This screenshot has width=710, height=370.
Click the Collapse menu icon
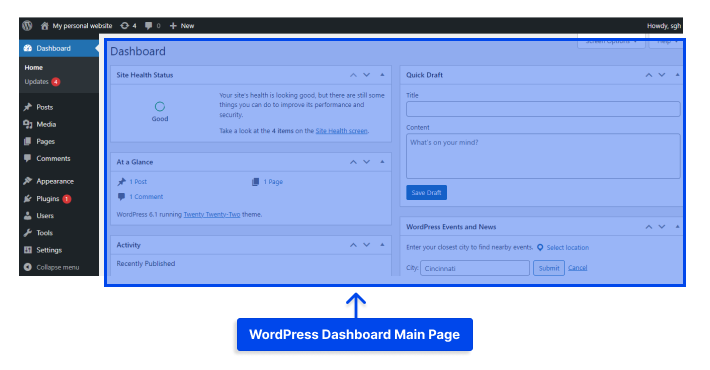28,267
